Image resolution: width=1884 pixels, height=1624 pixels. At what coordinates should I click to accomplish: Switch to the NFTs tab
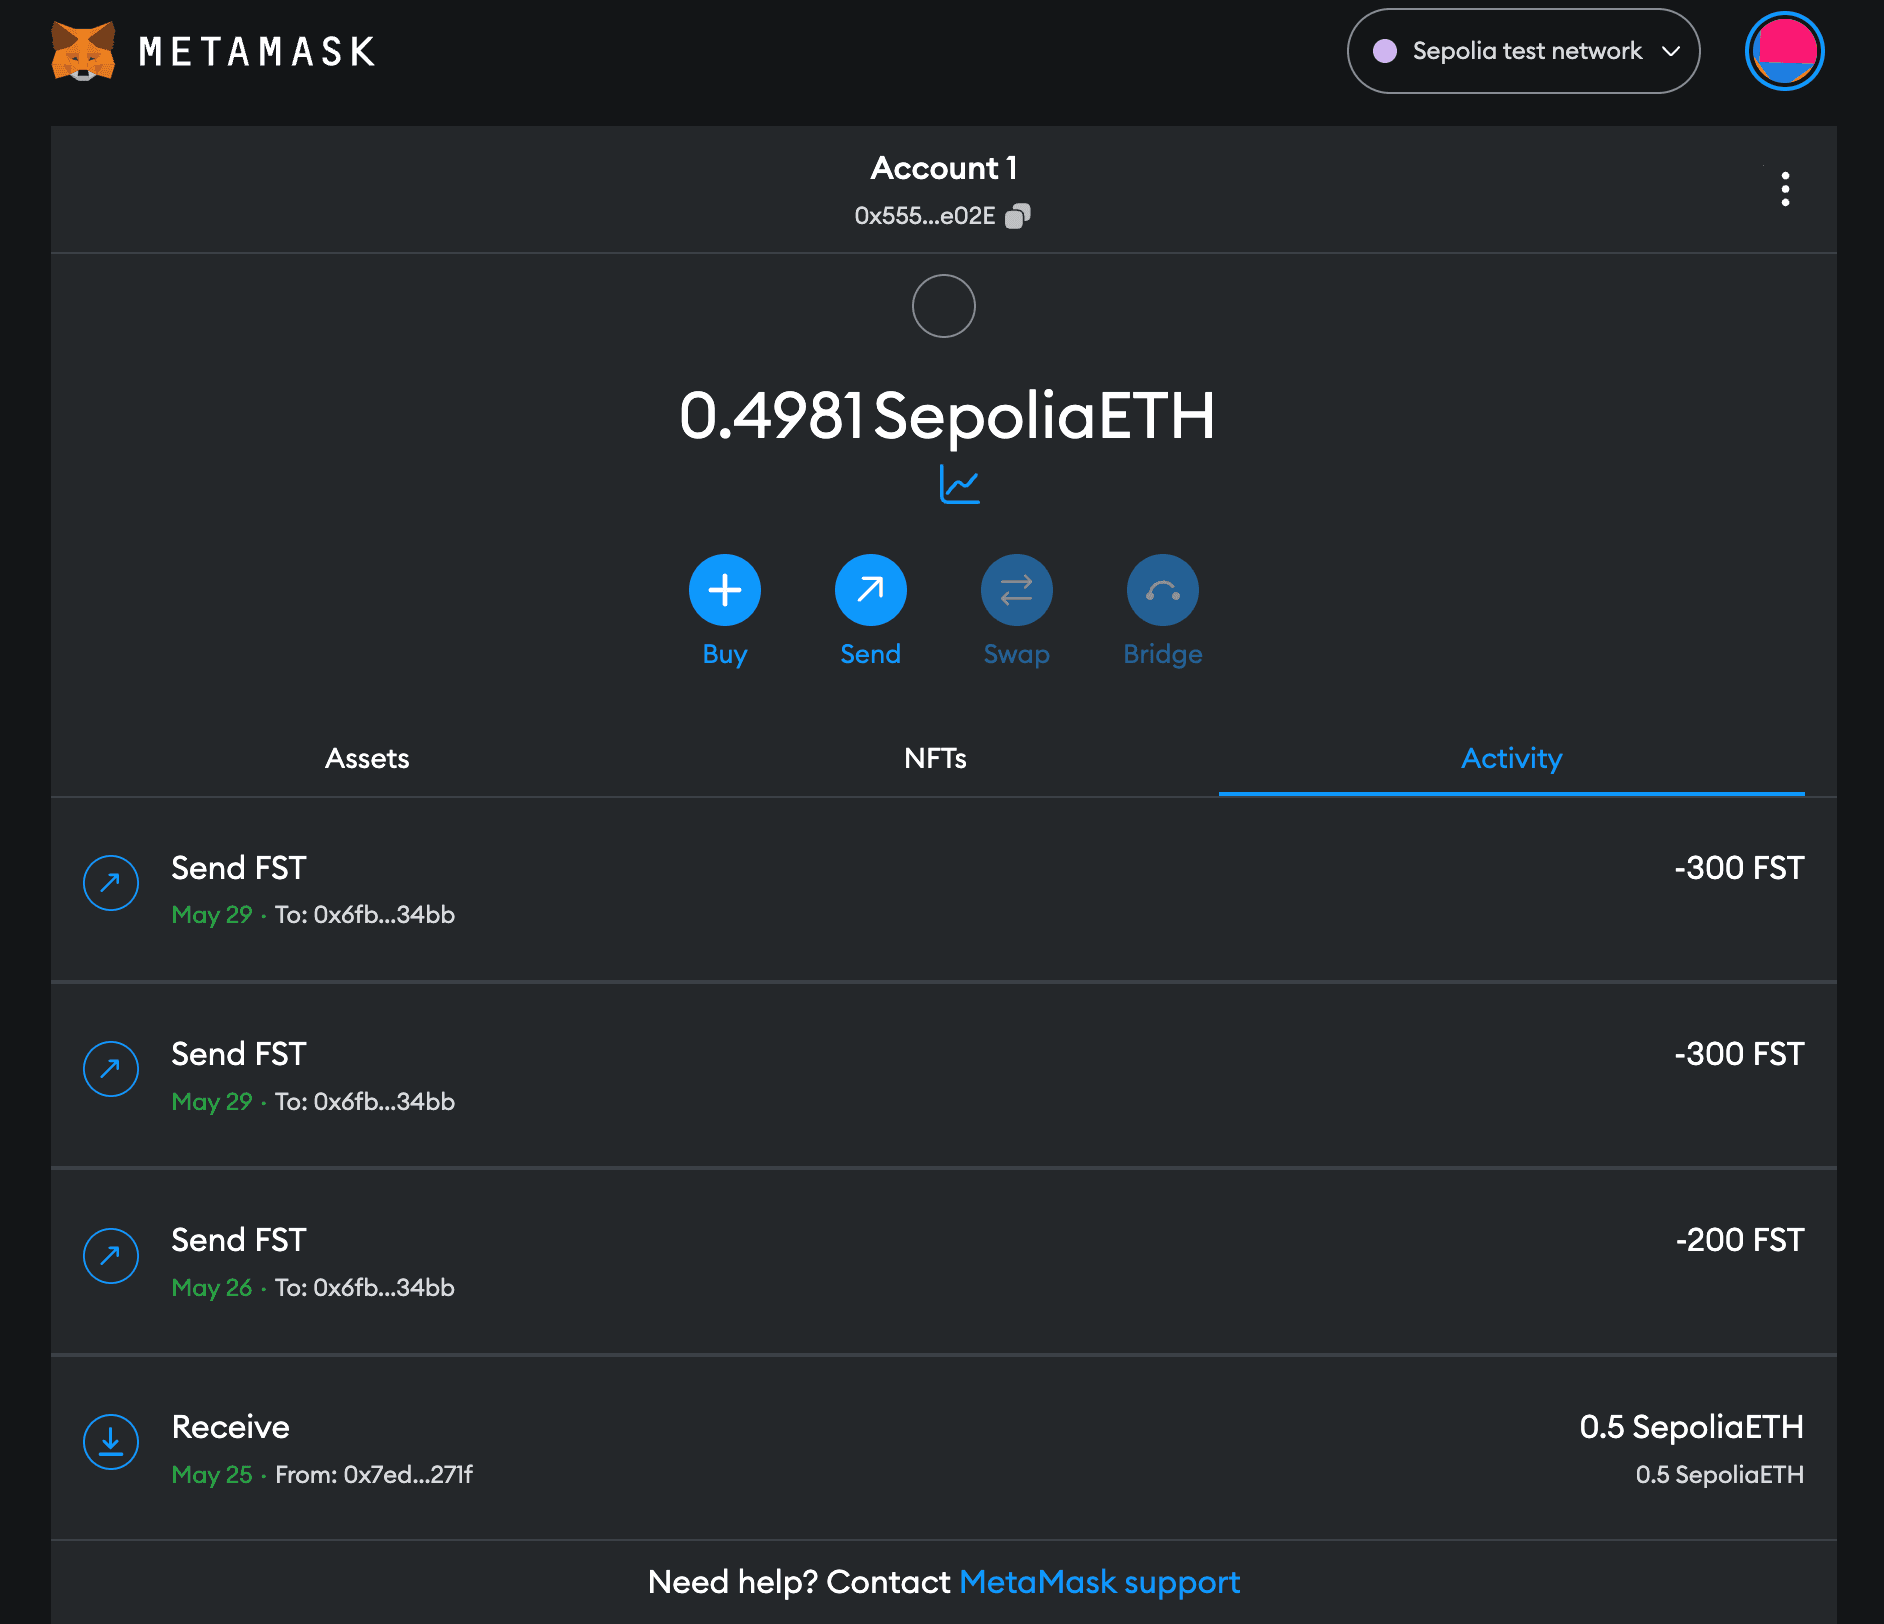pos(935,758)
